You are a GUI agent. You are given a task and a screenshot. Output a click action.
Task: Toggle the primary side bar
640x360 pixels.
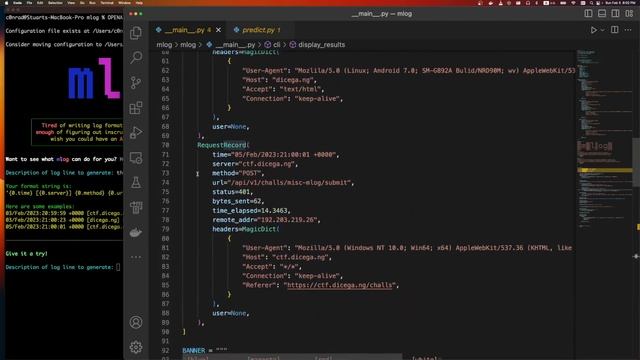(588, 13)
